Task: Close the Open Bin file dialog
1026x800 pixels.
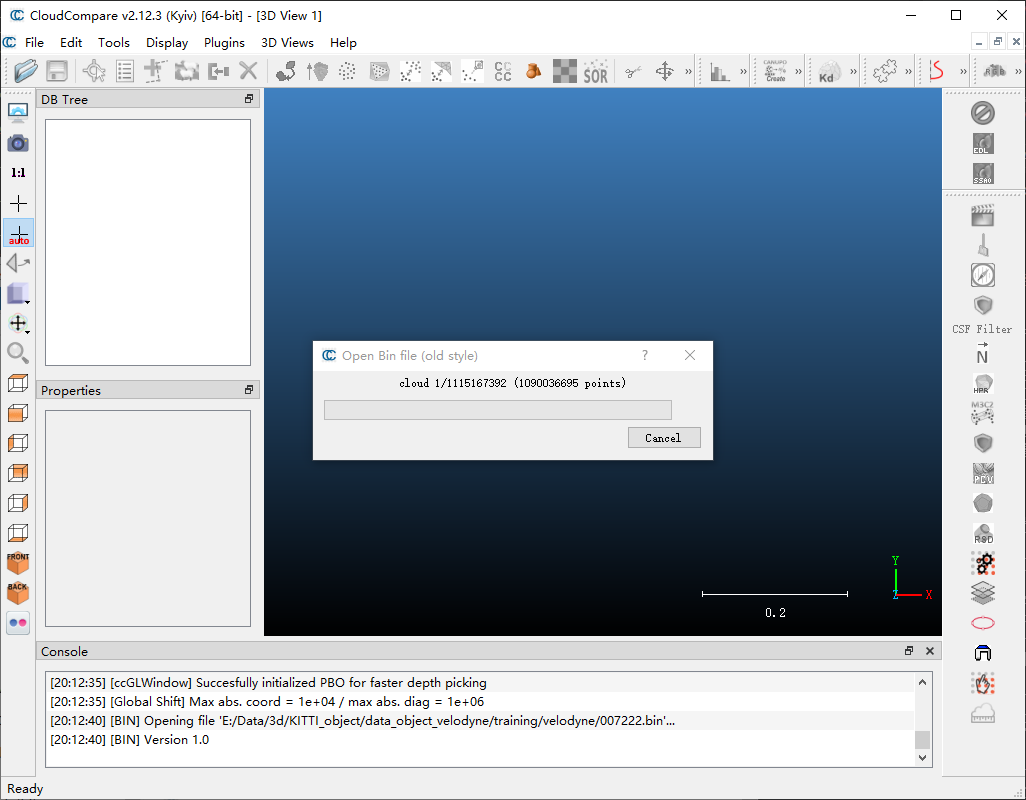Action: tap(690, 355)
